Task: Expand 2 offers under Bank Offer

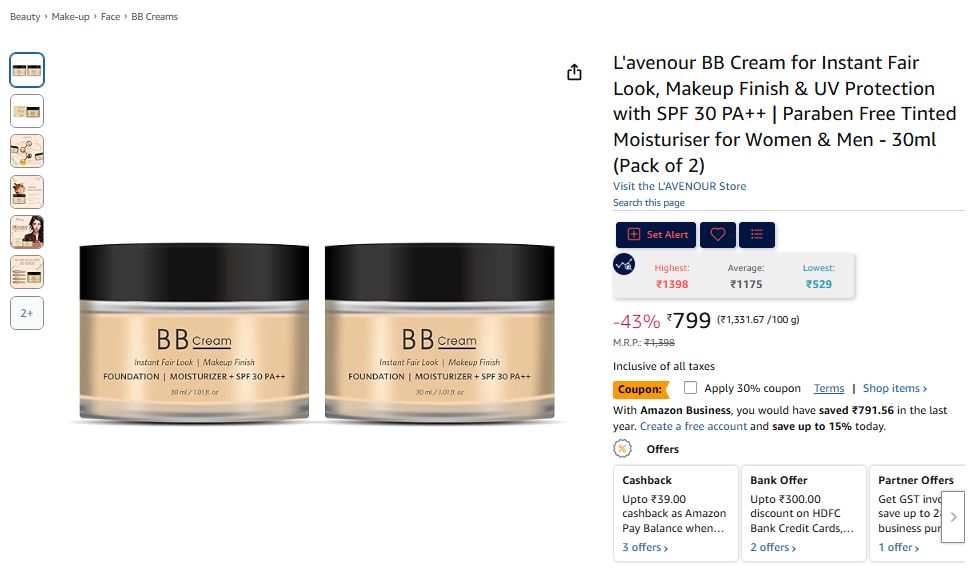Action: tap(773, 547)
